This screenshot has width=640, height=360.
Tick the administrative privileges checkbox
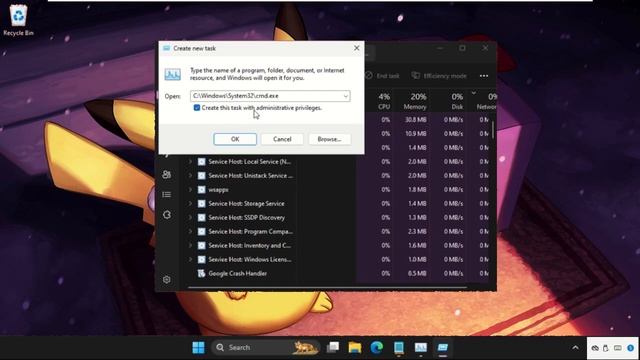pyautogui.click(x=197, y=108)
